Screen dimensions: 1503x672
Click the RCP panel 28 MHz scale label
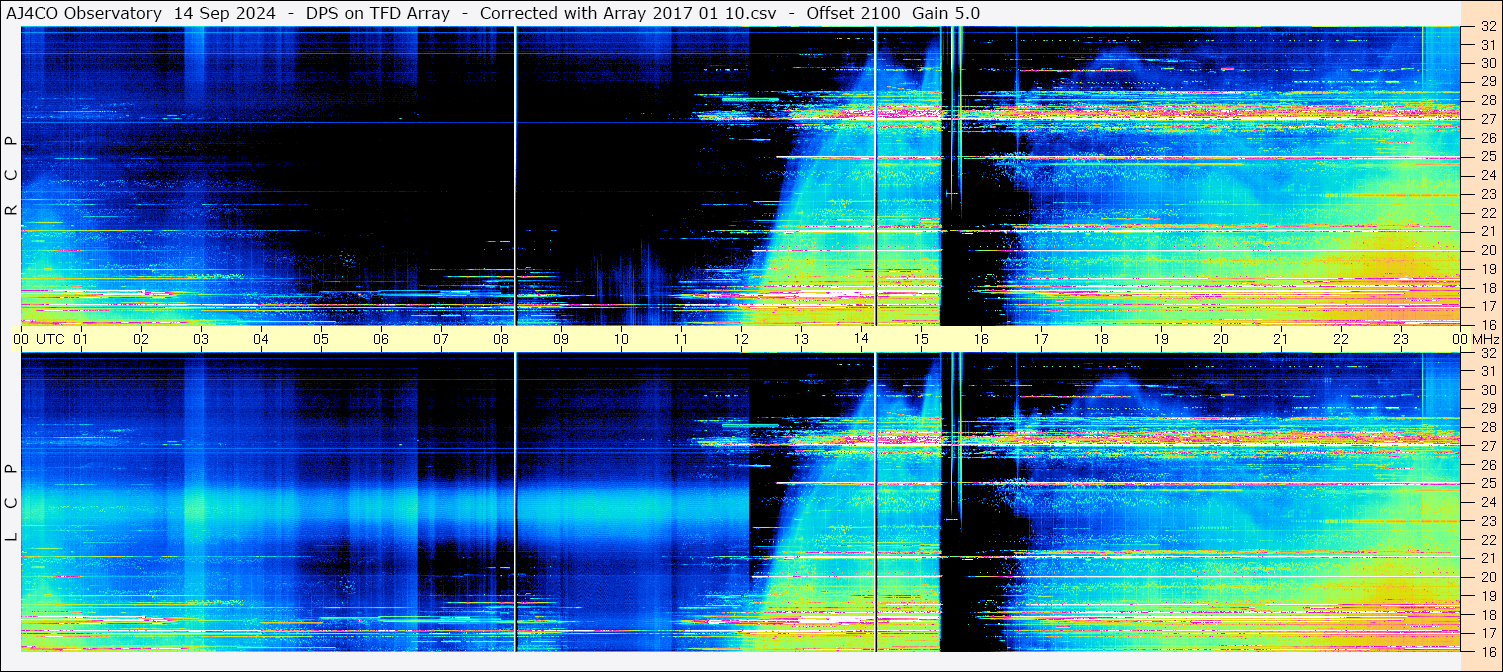pos(1488,100)
